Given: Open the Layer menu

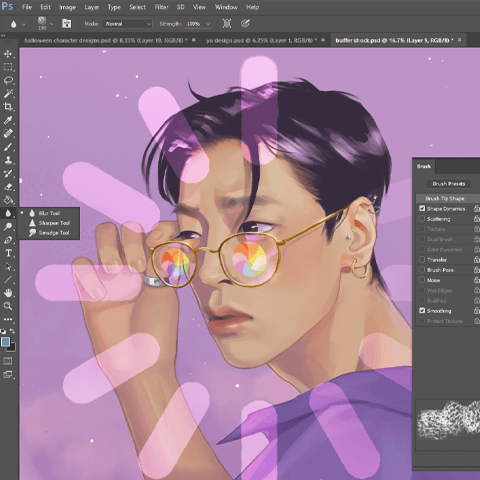Looking at the screenshot, I should click(x=91, y=7).
